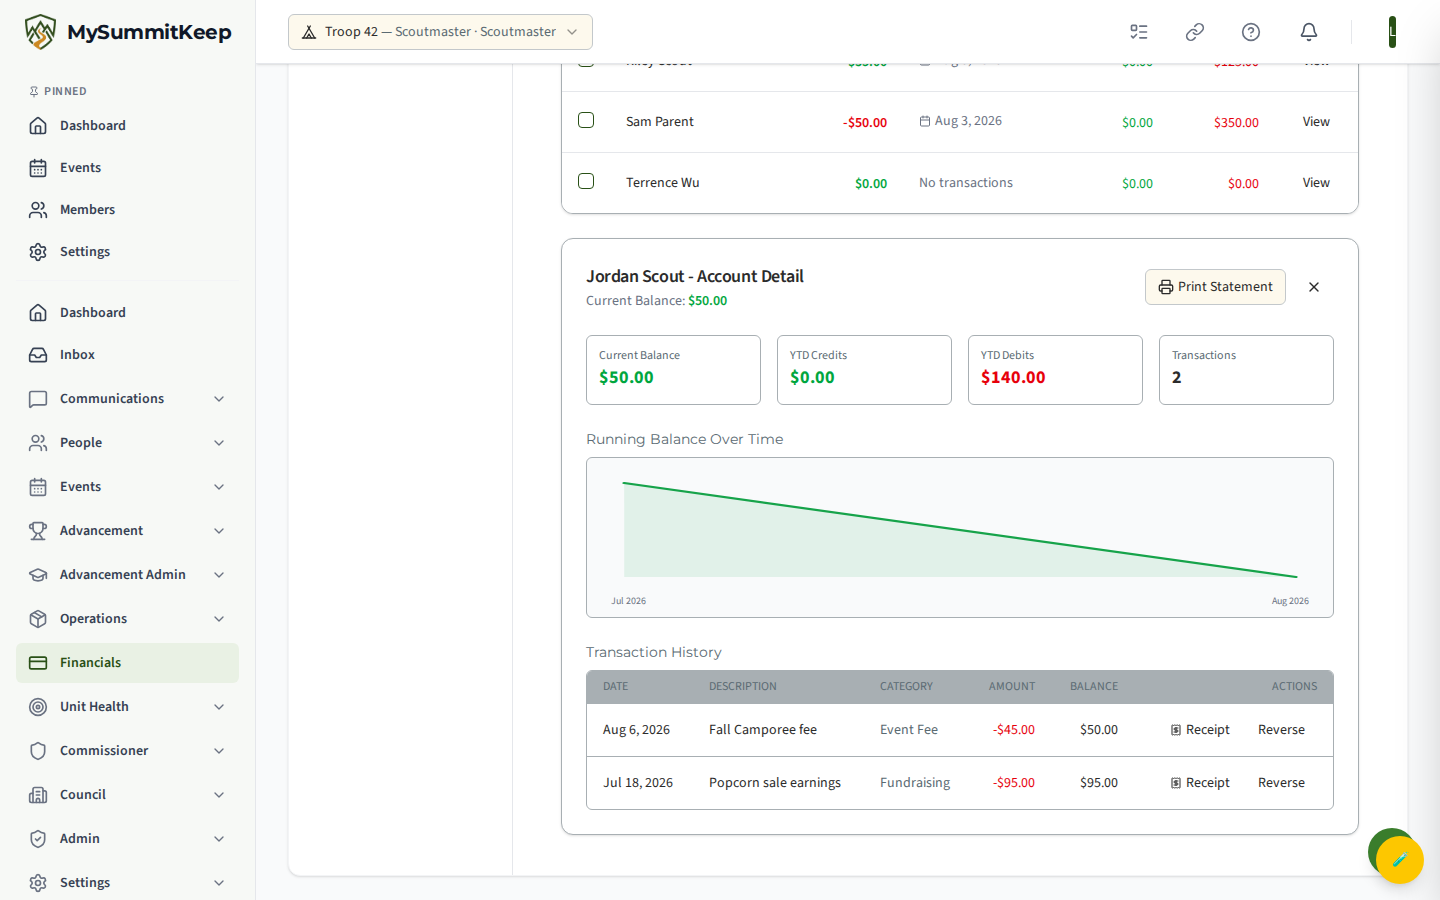Click the receipt icon in Popcorn sale row
This screenshot has height=900, width=1440.
1176,783
